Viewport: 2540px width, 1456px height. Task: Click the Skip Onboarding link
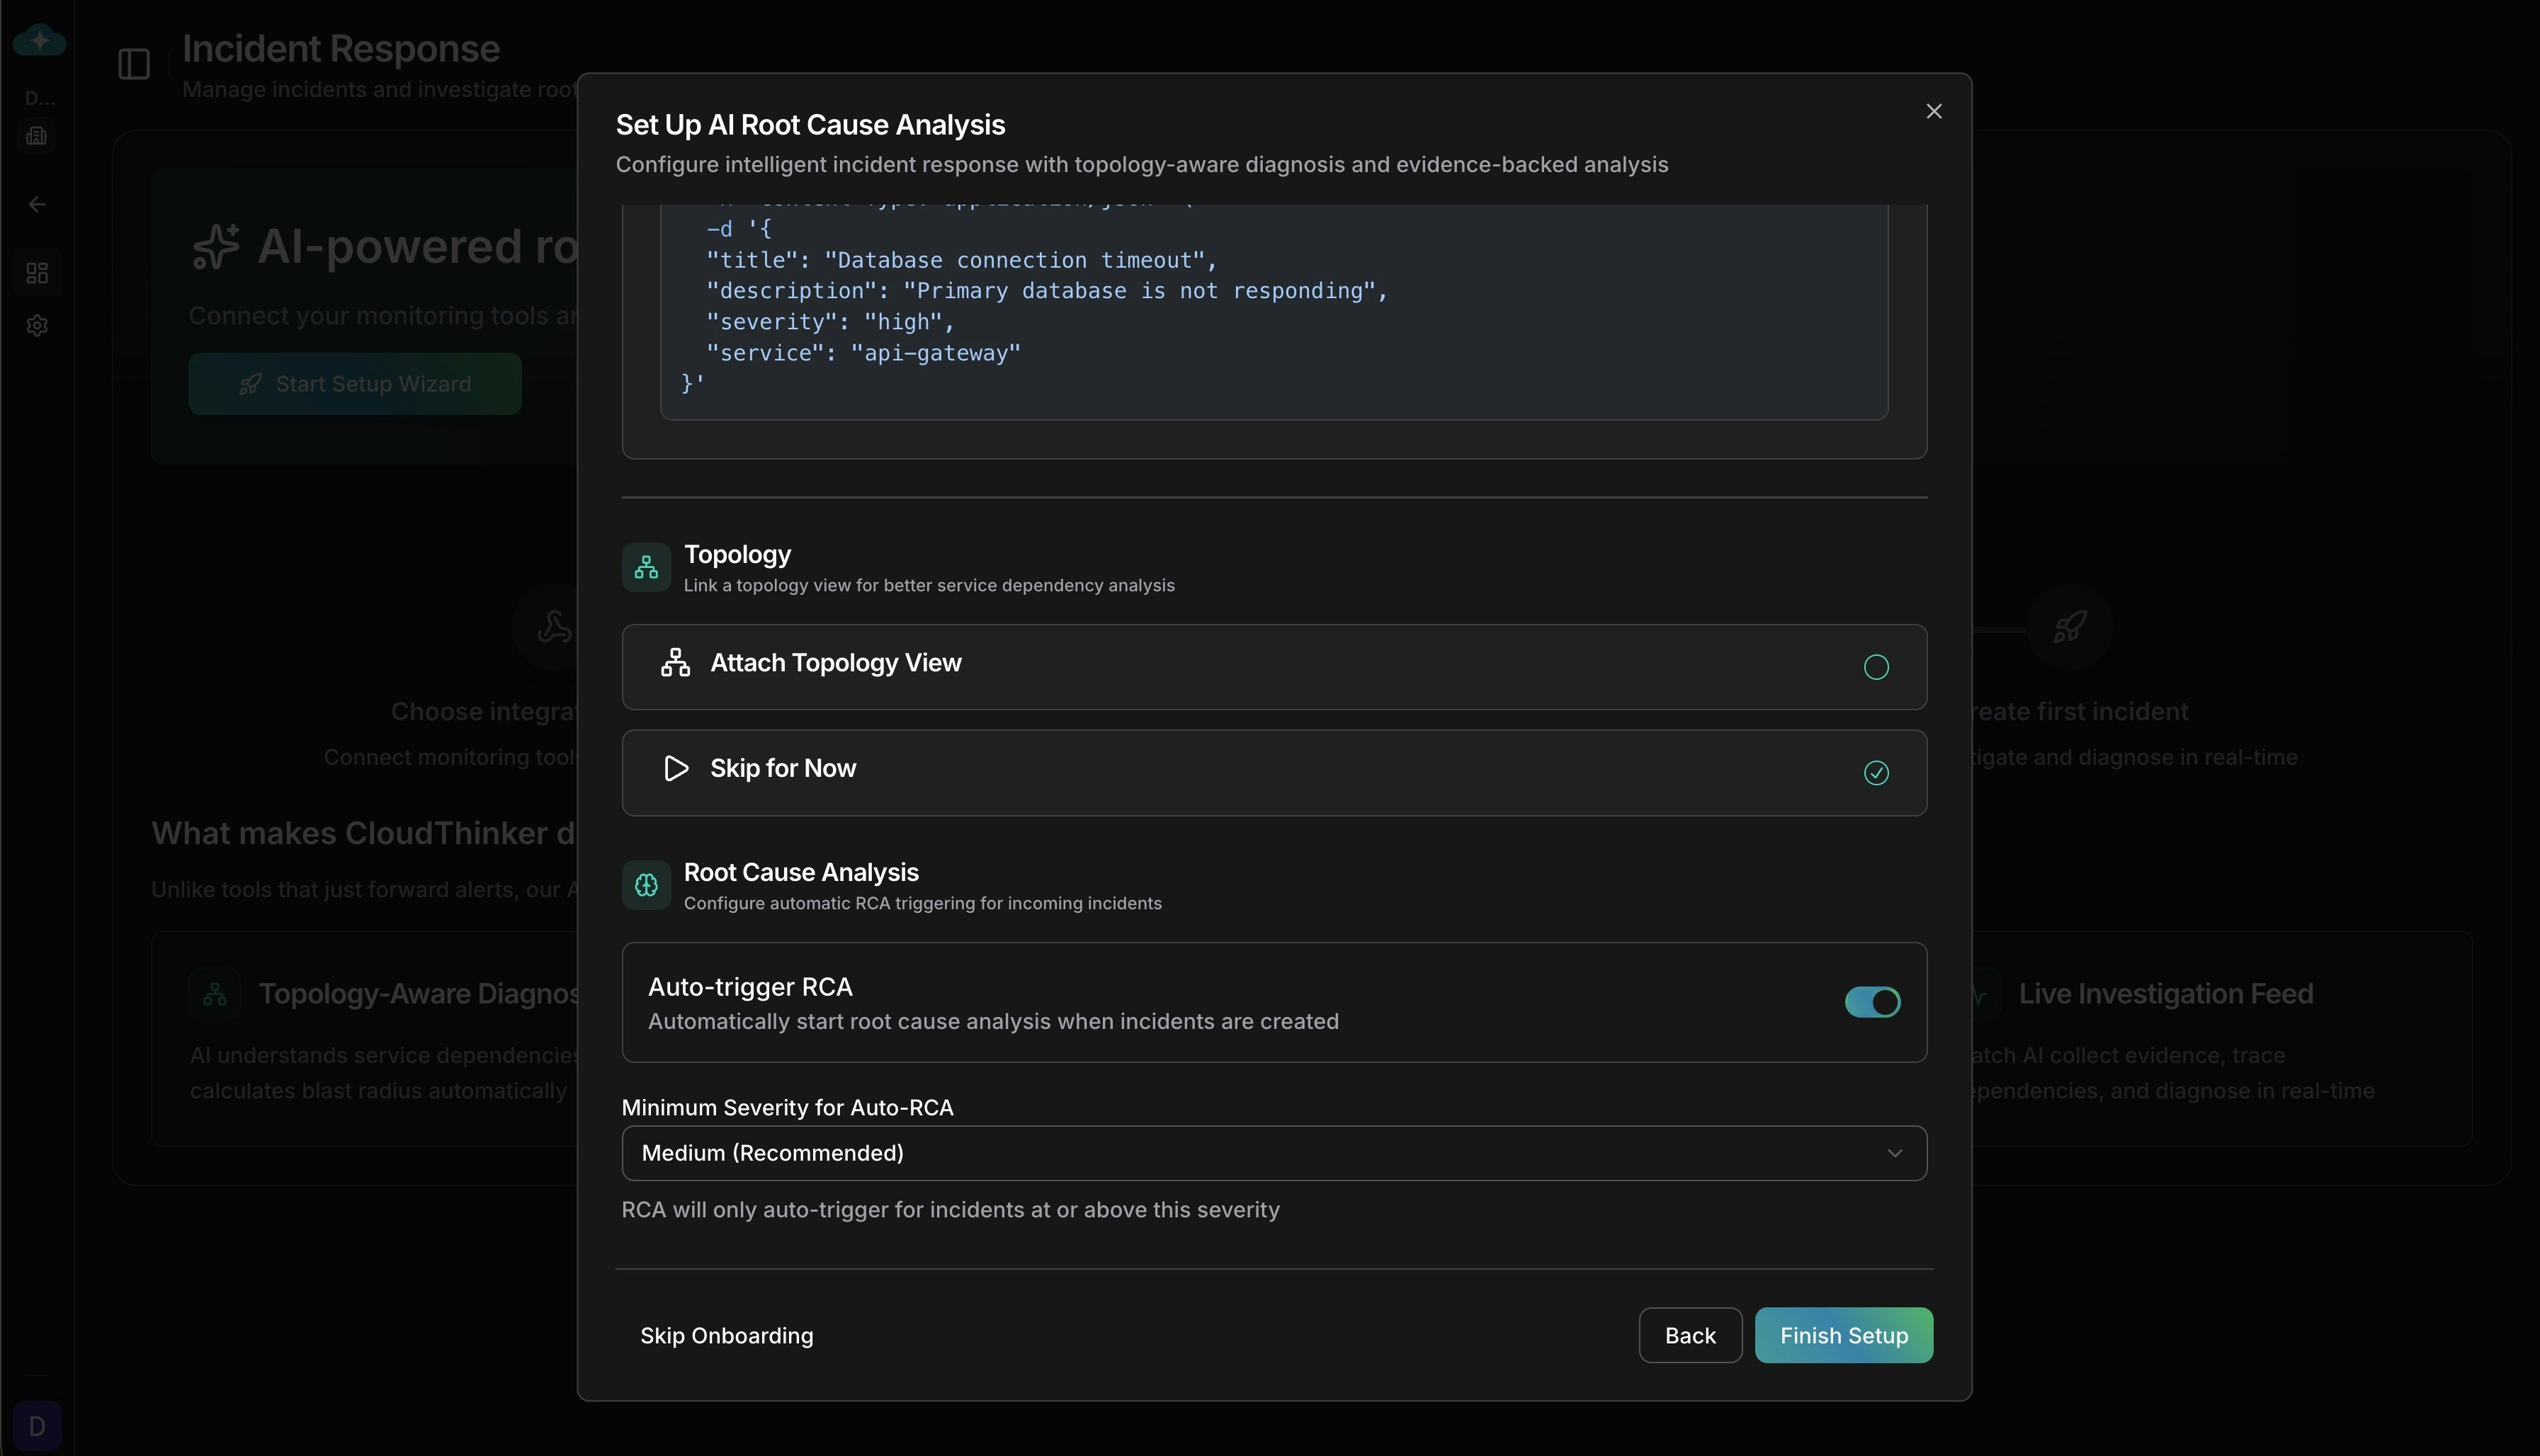click(x=726, y=1335)
